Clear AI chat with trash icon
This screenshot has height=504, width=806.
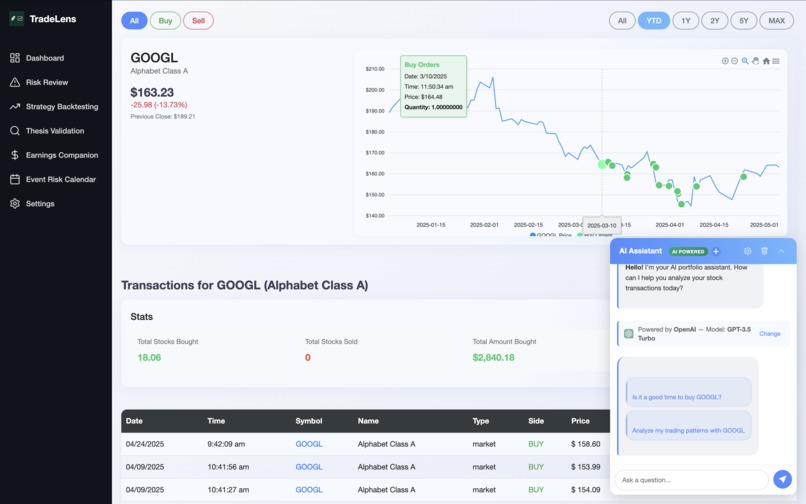coord(764,251)
